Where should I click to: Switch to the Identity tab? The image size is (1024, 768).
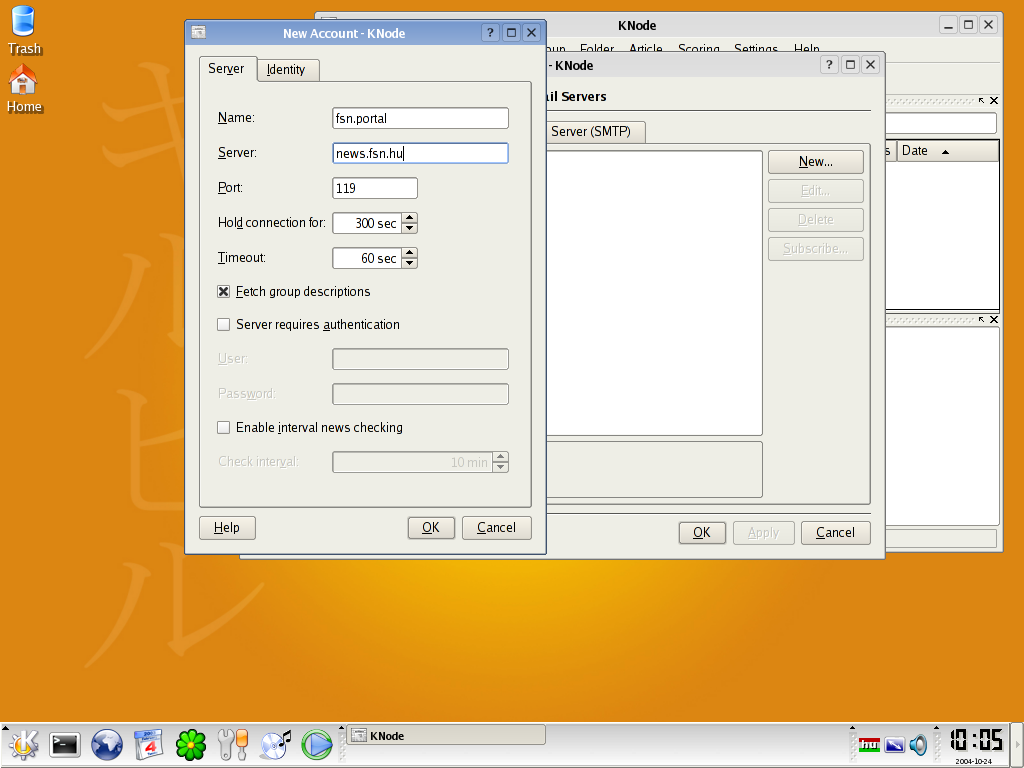(287, 70)
